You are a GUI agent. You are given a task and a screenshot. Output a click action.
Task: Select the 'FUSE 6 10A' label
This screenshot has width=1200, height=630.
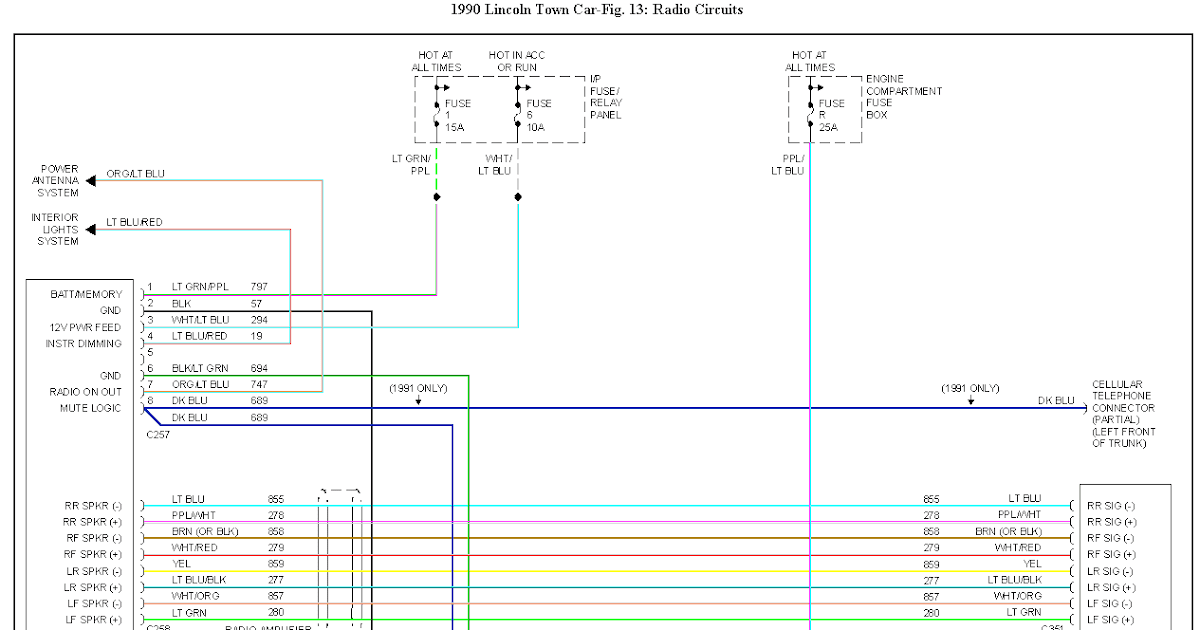pos(539,115)
